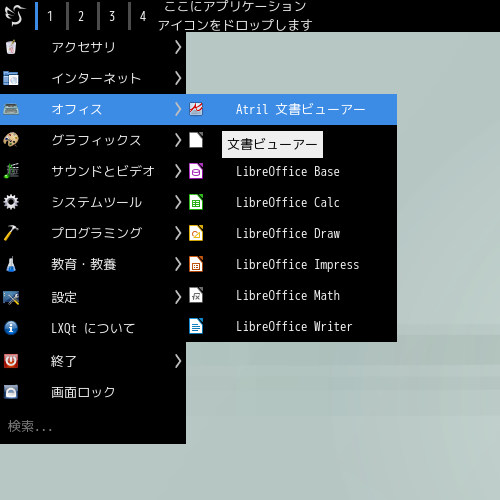The image size is (500, 500).
Task: Launch Atril 文書ビューアー via its icon
Action: (x=196, y=109)
